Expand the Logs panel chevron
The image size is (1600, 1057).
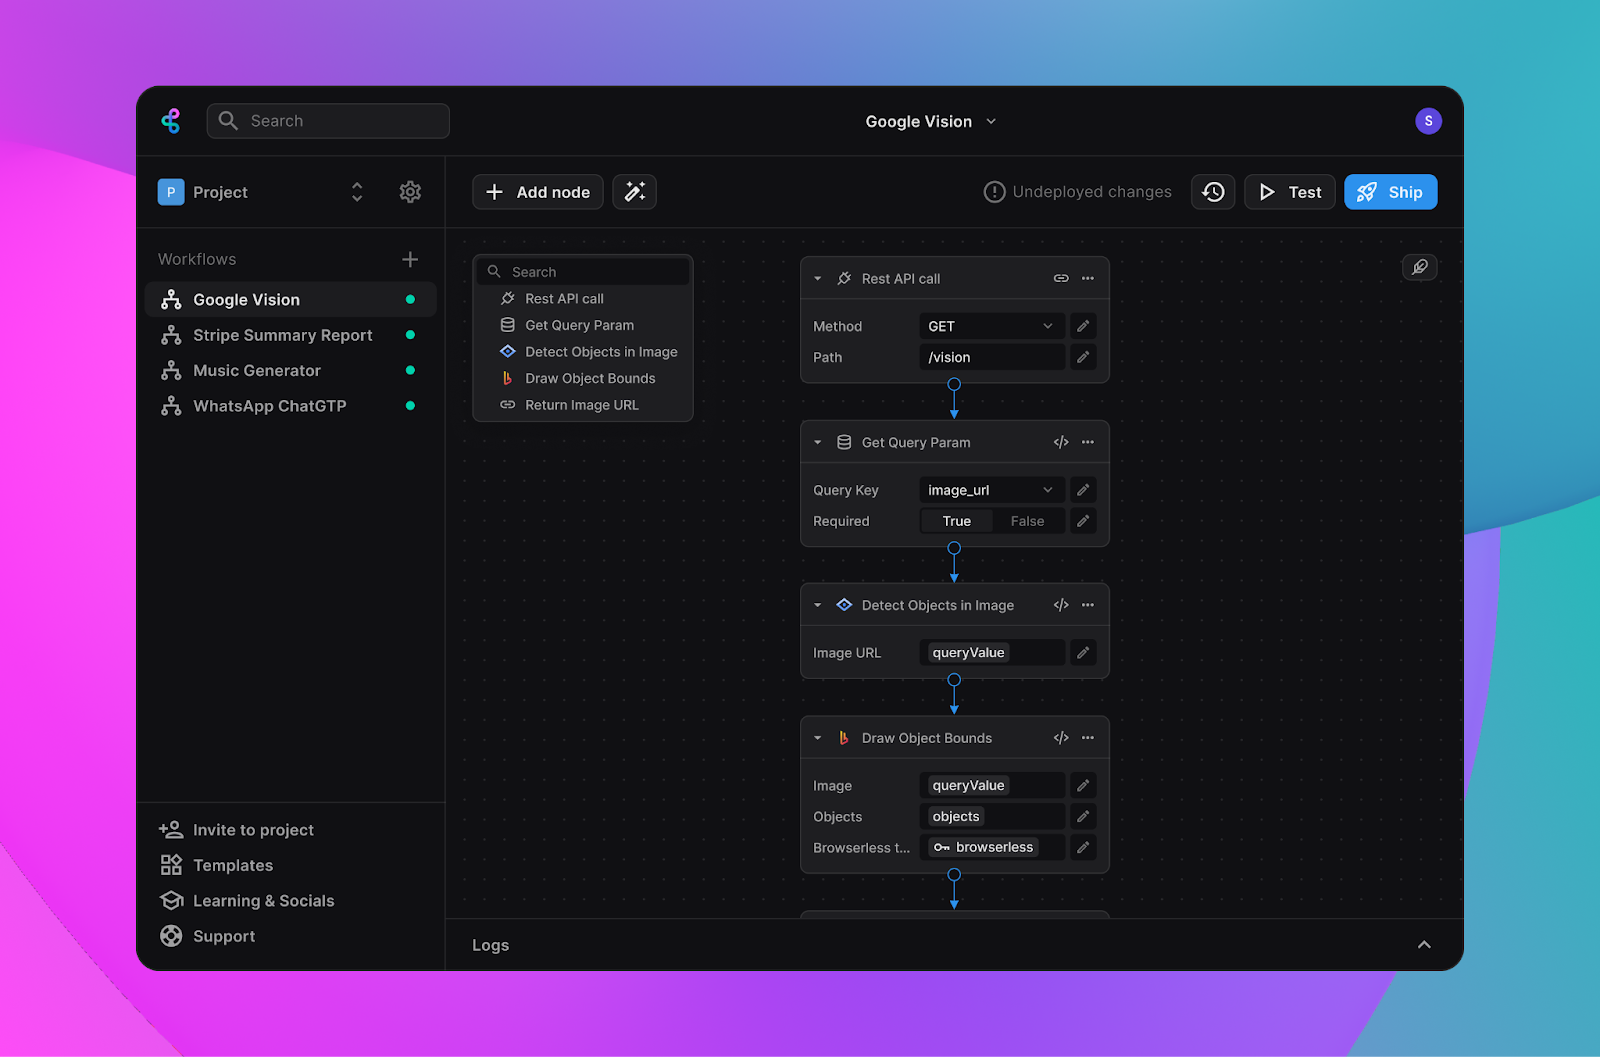point(1424,945)
